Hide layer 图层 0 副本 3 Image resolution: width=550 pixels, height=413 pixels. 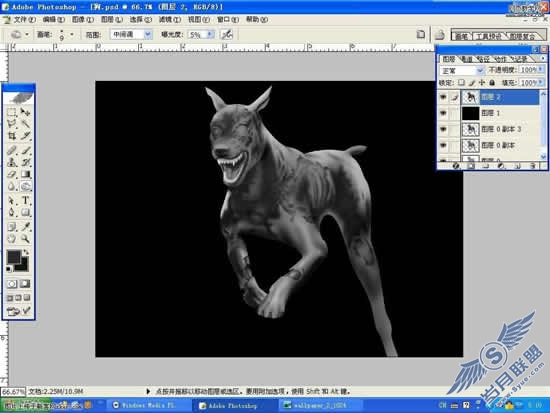[x=443, y=129]
